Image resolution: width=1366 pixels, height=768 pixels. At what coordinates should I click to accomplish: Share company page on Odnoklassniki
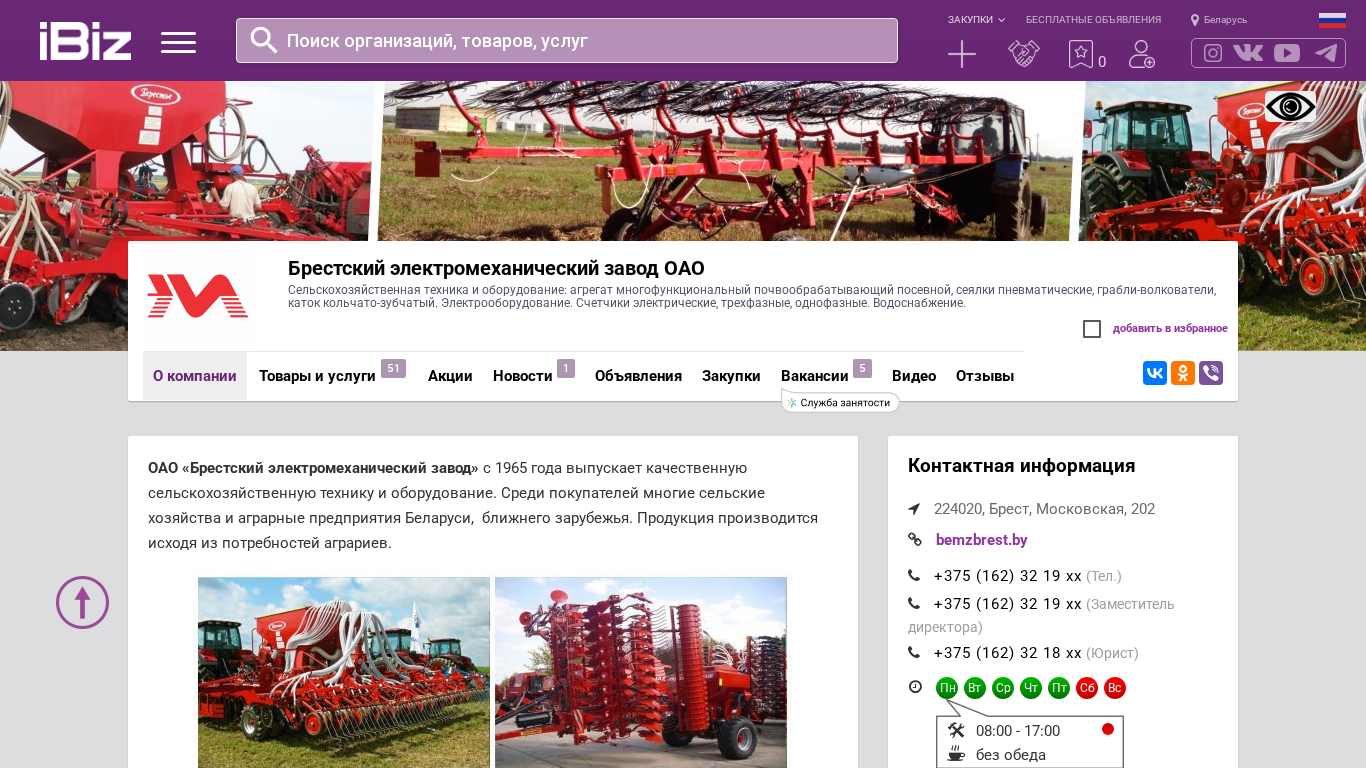tap(1183, 373)
